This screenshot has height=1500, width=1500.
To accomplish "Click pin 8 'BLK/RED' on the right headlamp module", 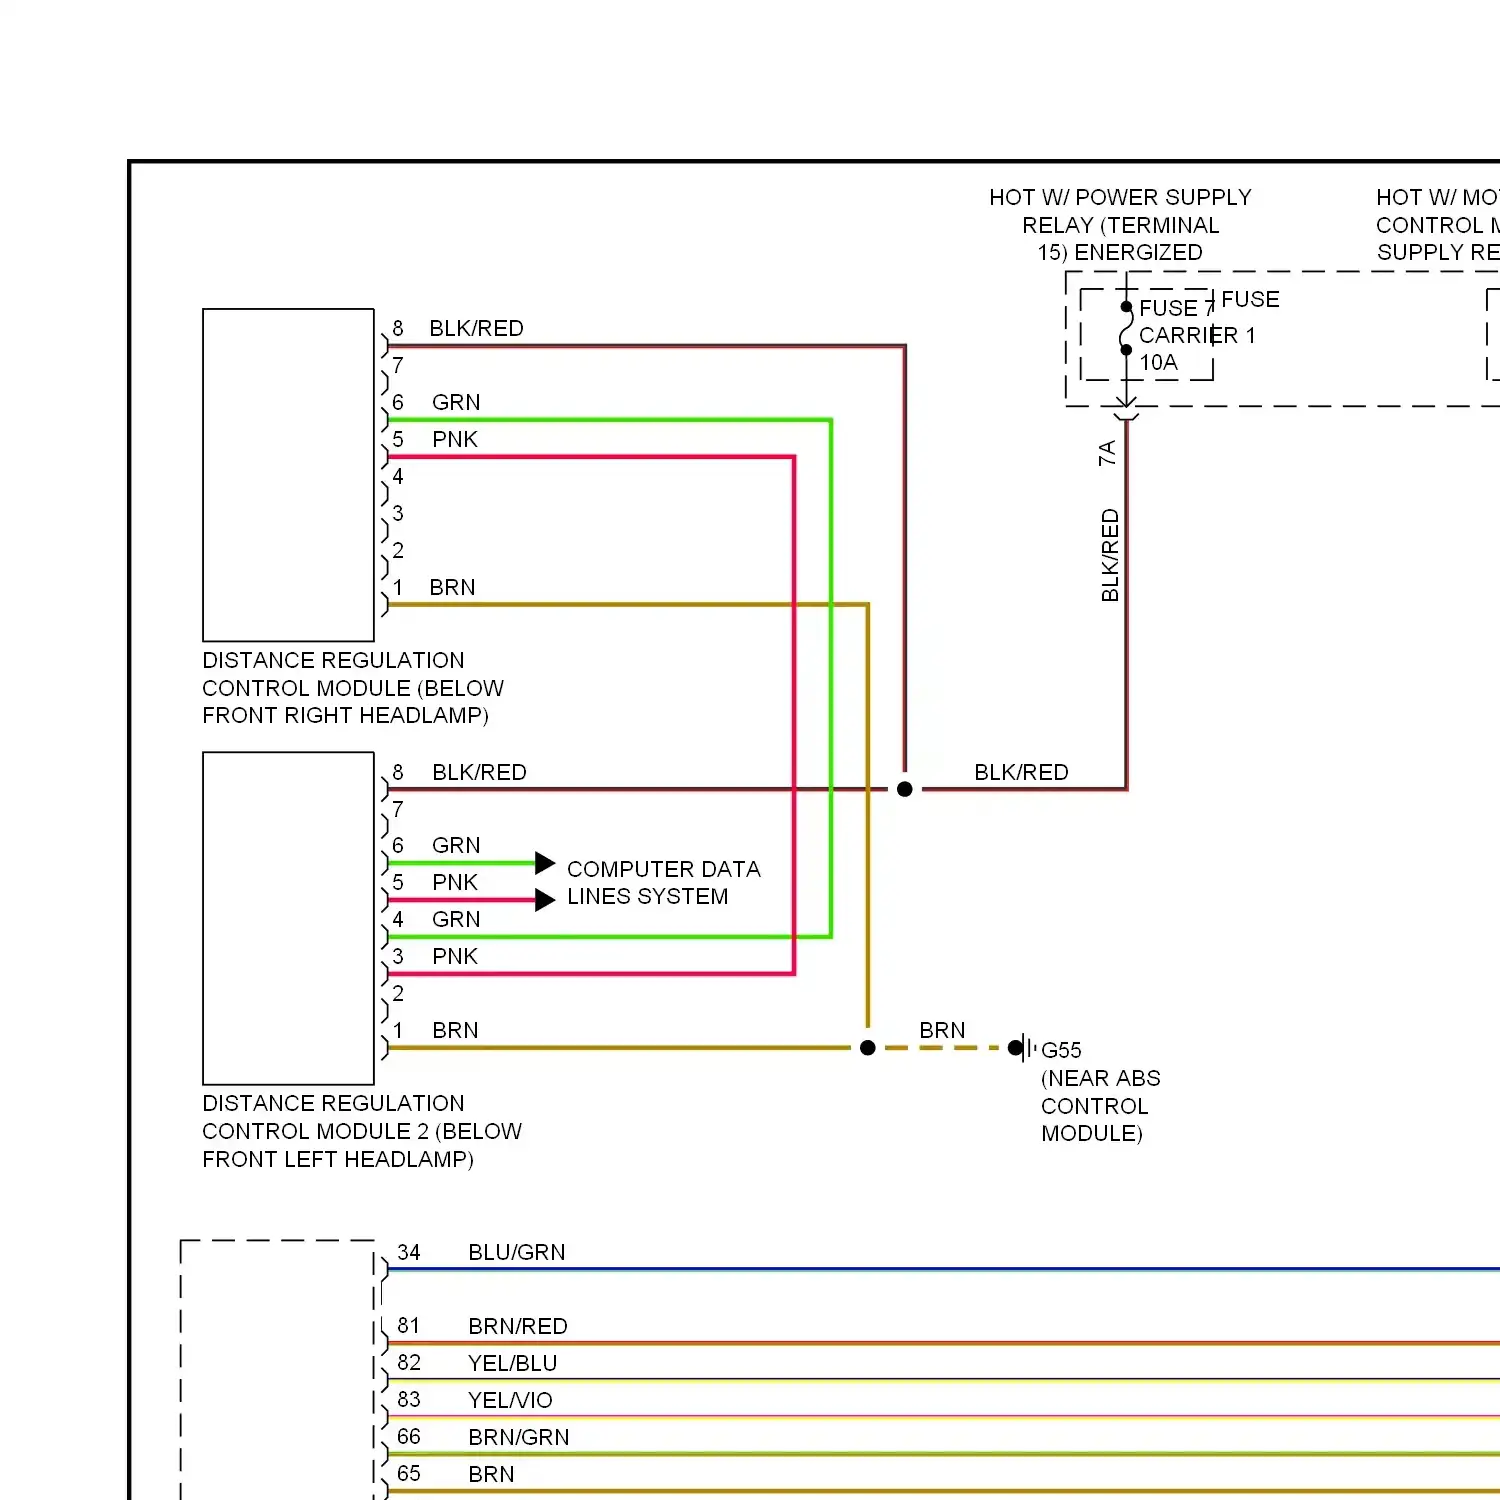I will 476,328.
